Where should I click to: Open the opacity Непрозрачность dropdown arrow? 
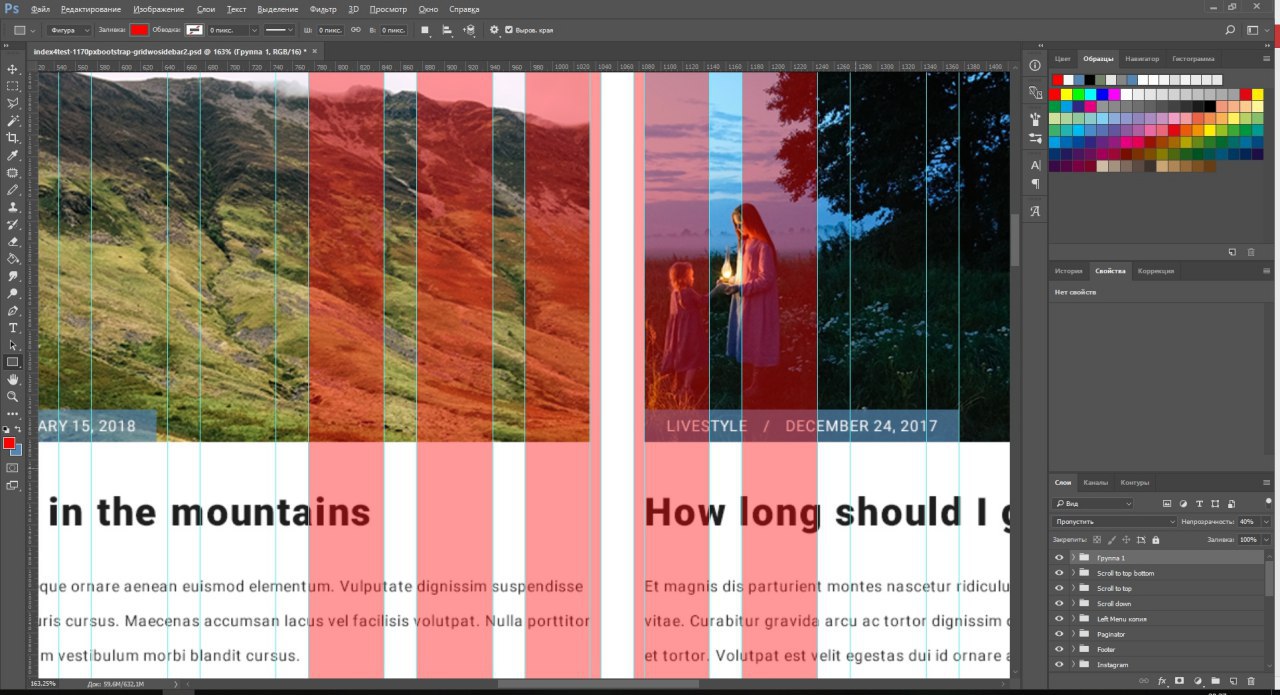tap(1266, 522)
